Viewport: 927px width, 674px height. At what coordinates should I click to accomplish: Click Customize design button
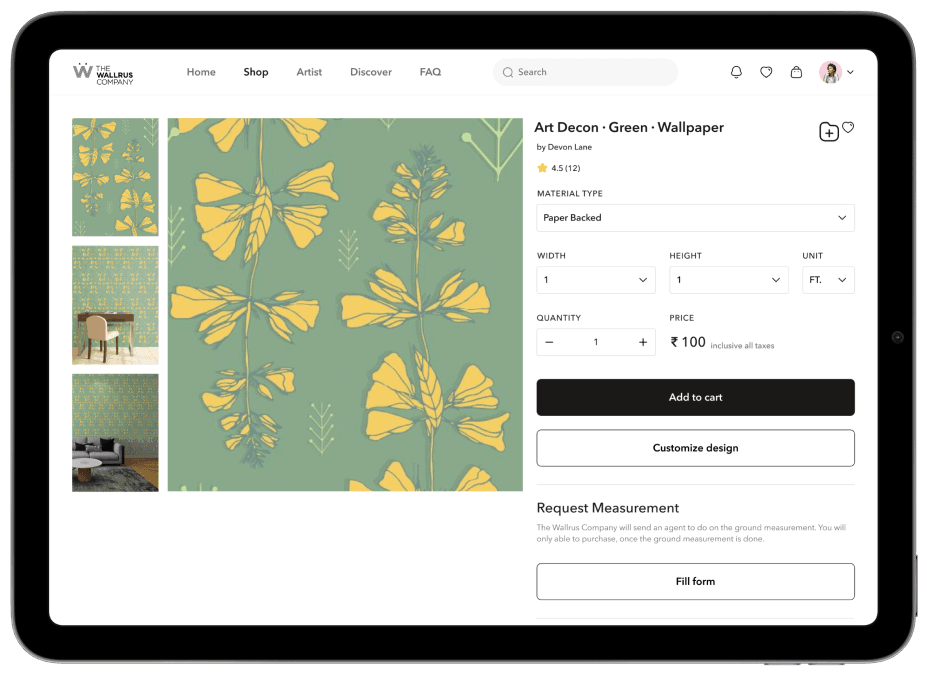click(x=695, y=448)
